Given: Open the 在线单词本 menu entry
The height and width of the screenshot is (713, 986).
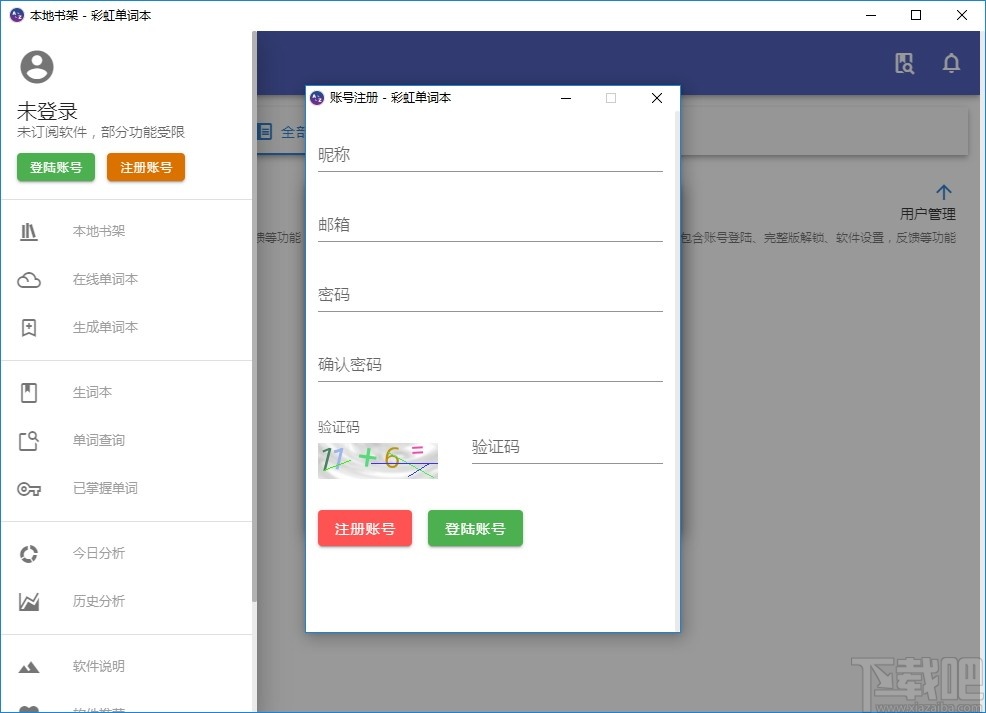Looking at the screenshot, I should point(105,279).
